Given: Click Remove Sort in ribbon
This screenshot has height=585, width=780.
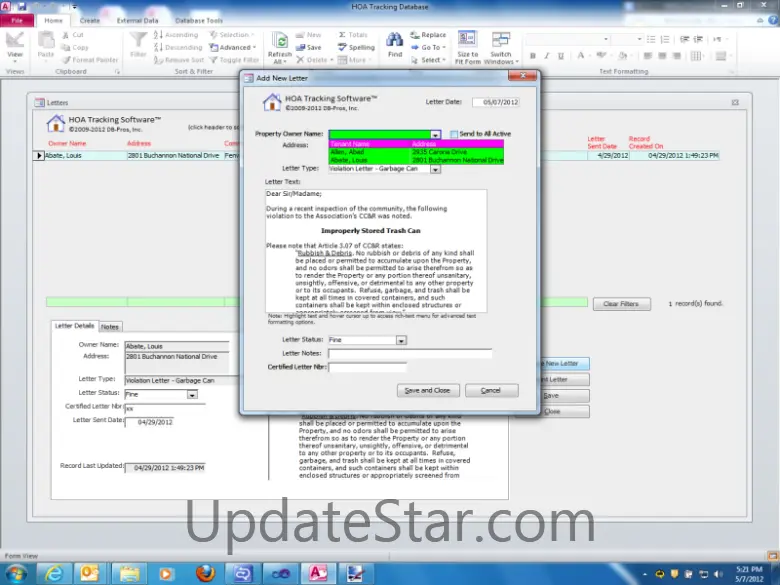Looking at the screenshot, I should click(x=179, y=60).
